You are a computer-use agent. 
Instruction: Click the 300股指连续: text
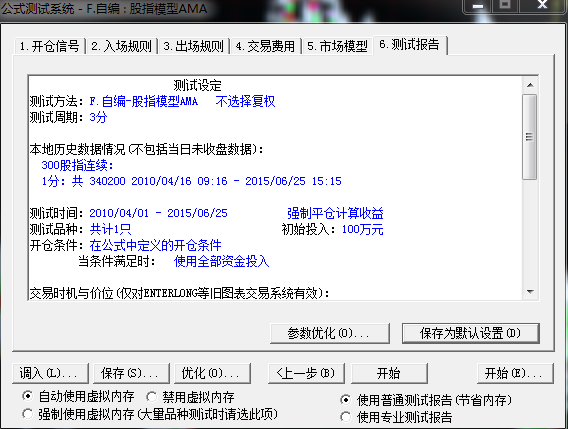coord(78,165)
